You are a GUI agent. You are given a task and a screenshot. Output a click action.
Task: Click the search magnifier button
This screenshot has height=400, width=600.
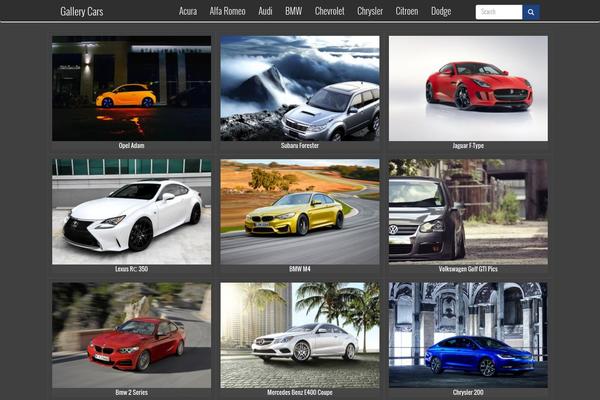[531, 12]
